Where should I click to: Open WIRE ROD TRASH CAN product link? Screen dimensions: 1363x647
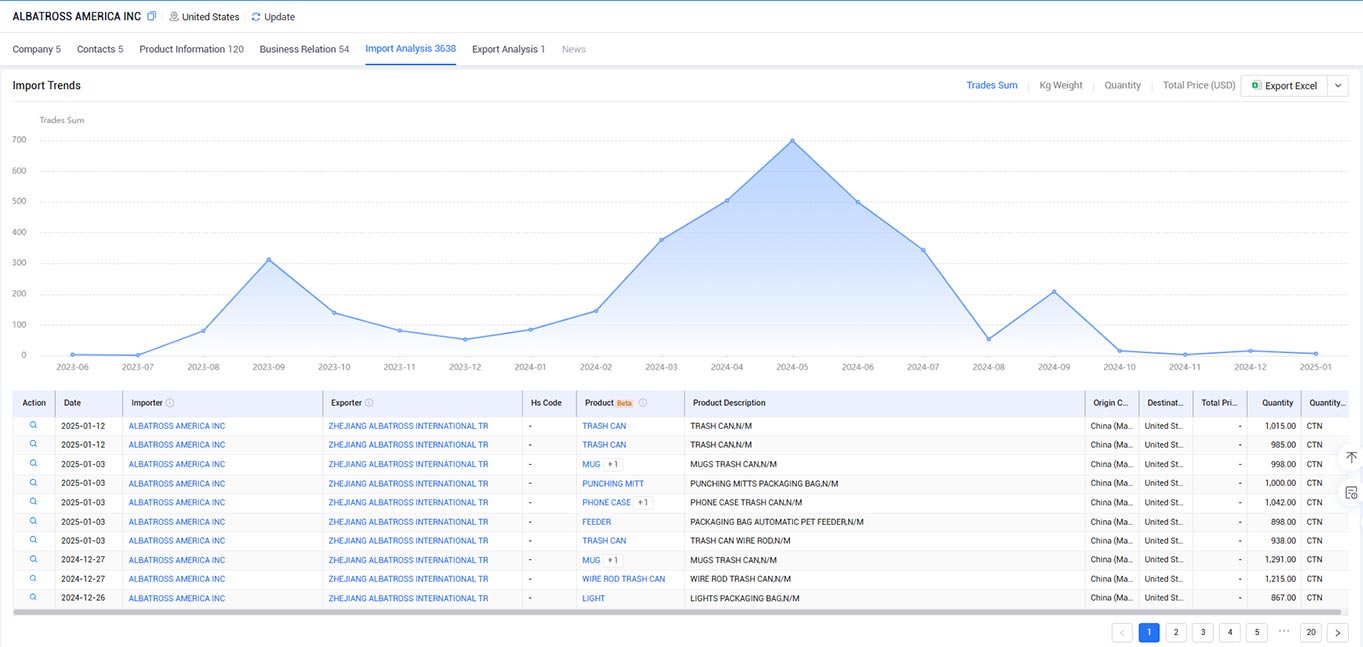[x=623, y=579]
